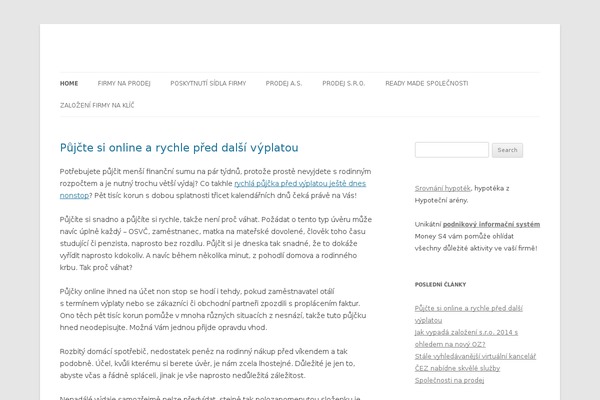Open the Firmy na prodej menu page
The height and width of the screenshot is (400, 600).
coord(124,83)
